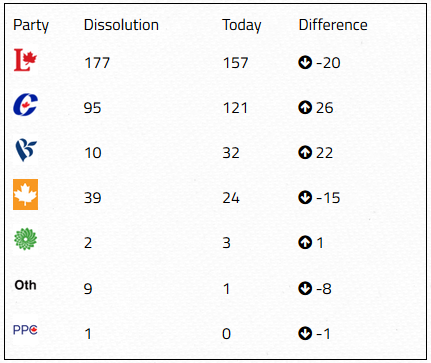Click the PPC party logo
The height and width of the screenshot is (363, 431).
click(x=25, y=330)
